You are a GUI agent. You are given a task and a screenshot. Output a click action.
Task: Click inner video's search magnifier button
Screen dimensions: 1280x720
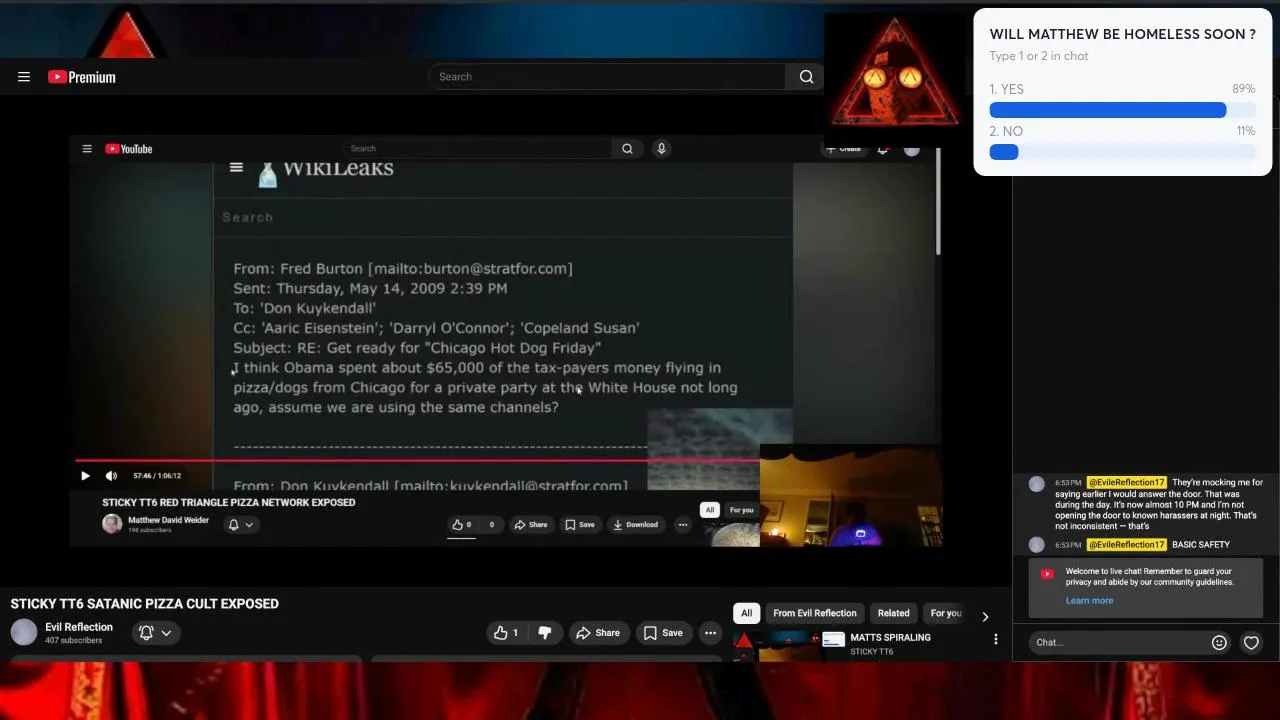click(627, 149)
